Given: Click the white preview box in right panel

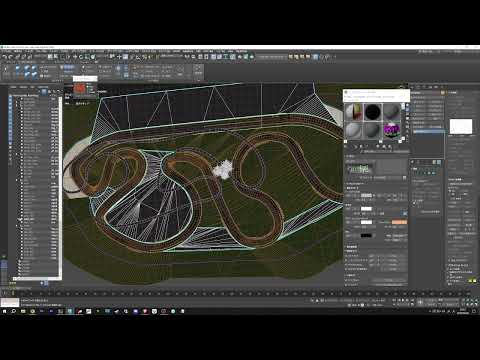Looking at the screenshot, I should click(x=461, y=126).
